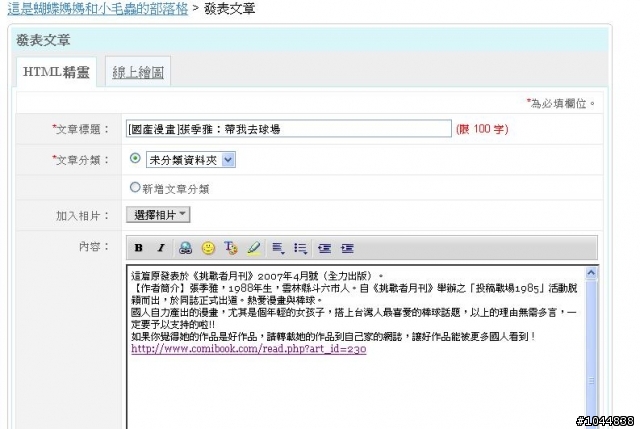Click the content scrollbar up arrow

tap(591, 273)
